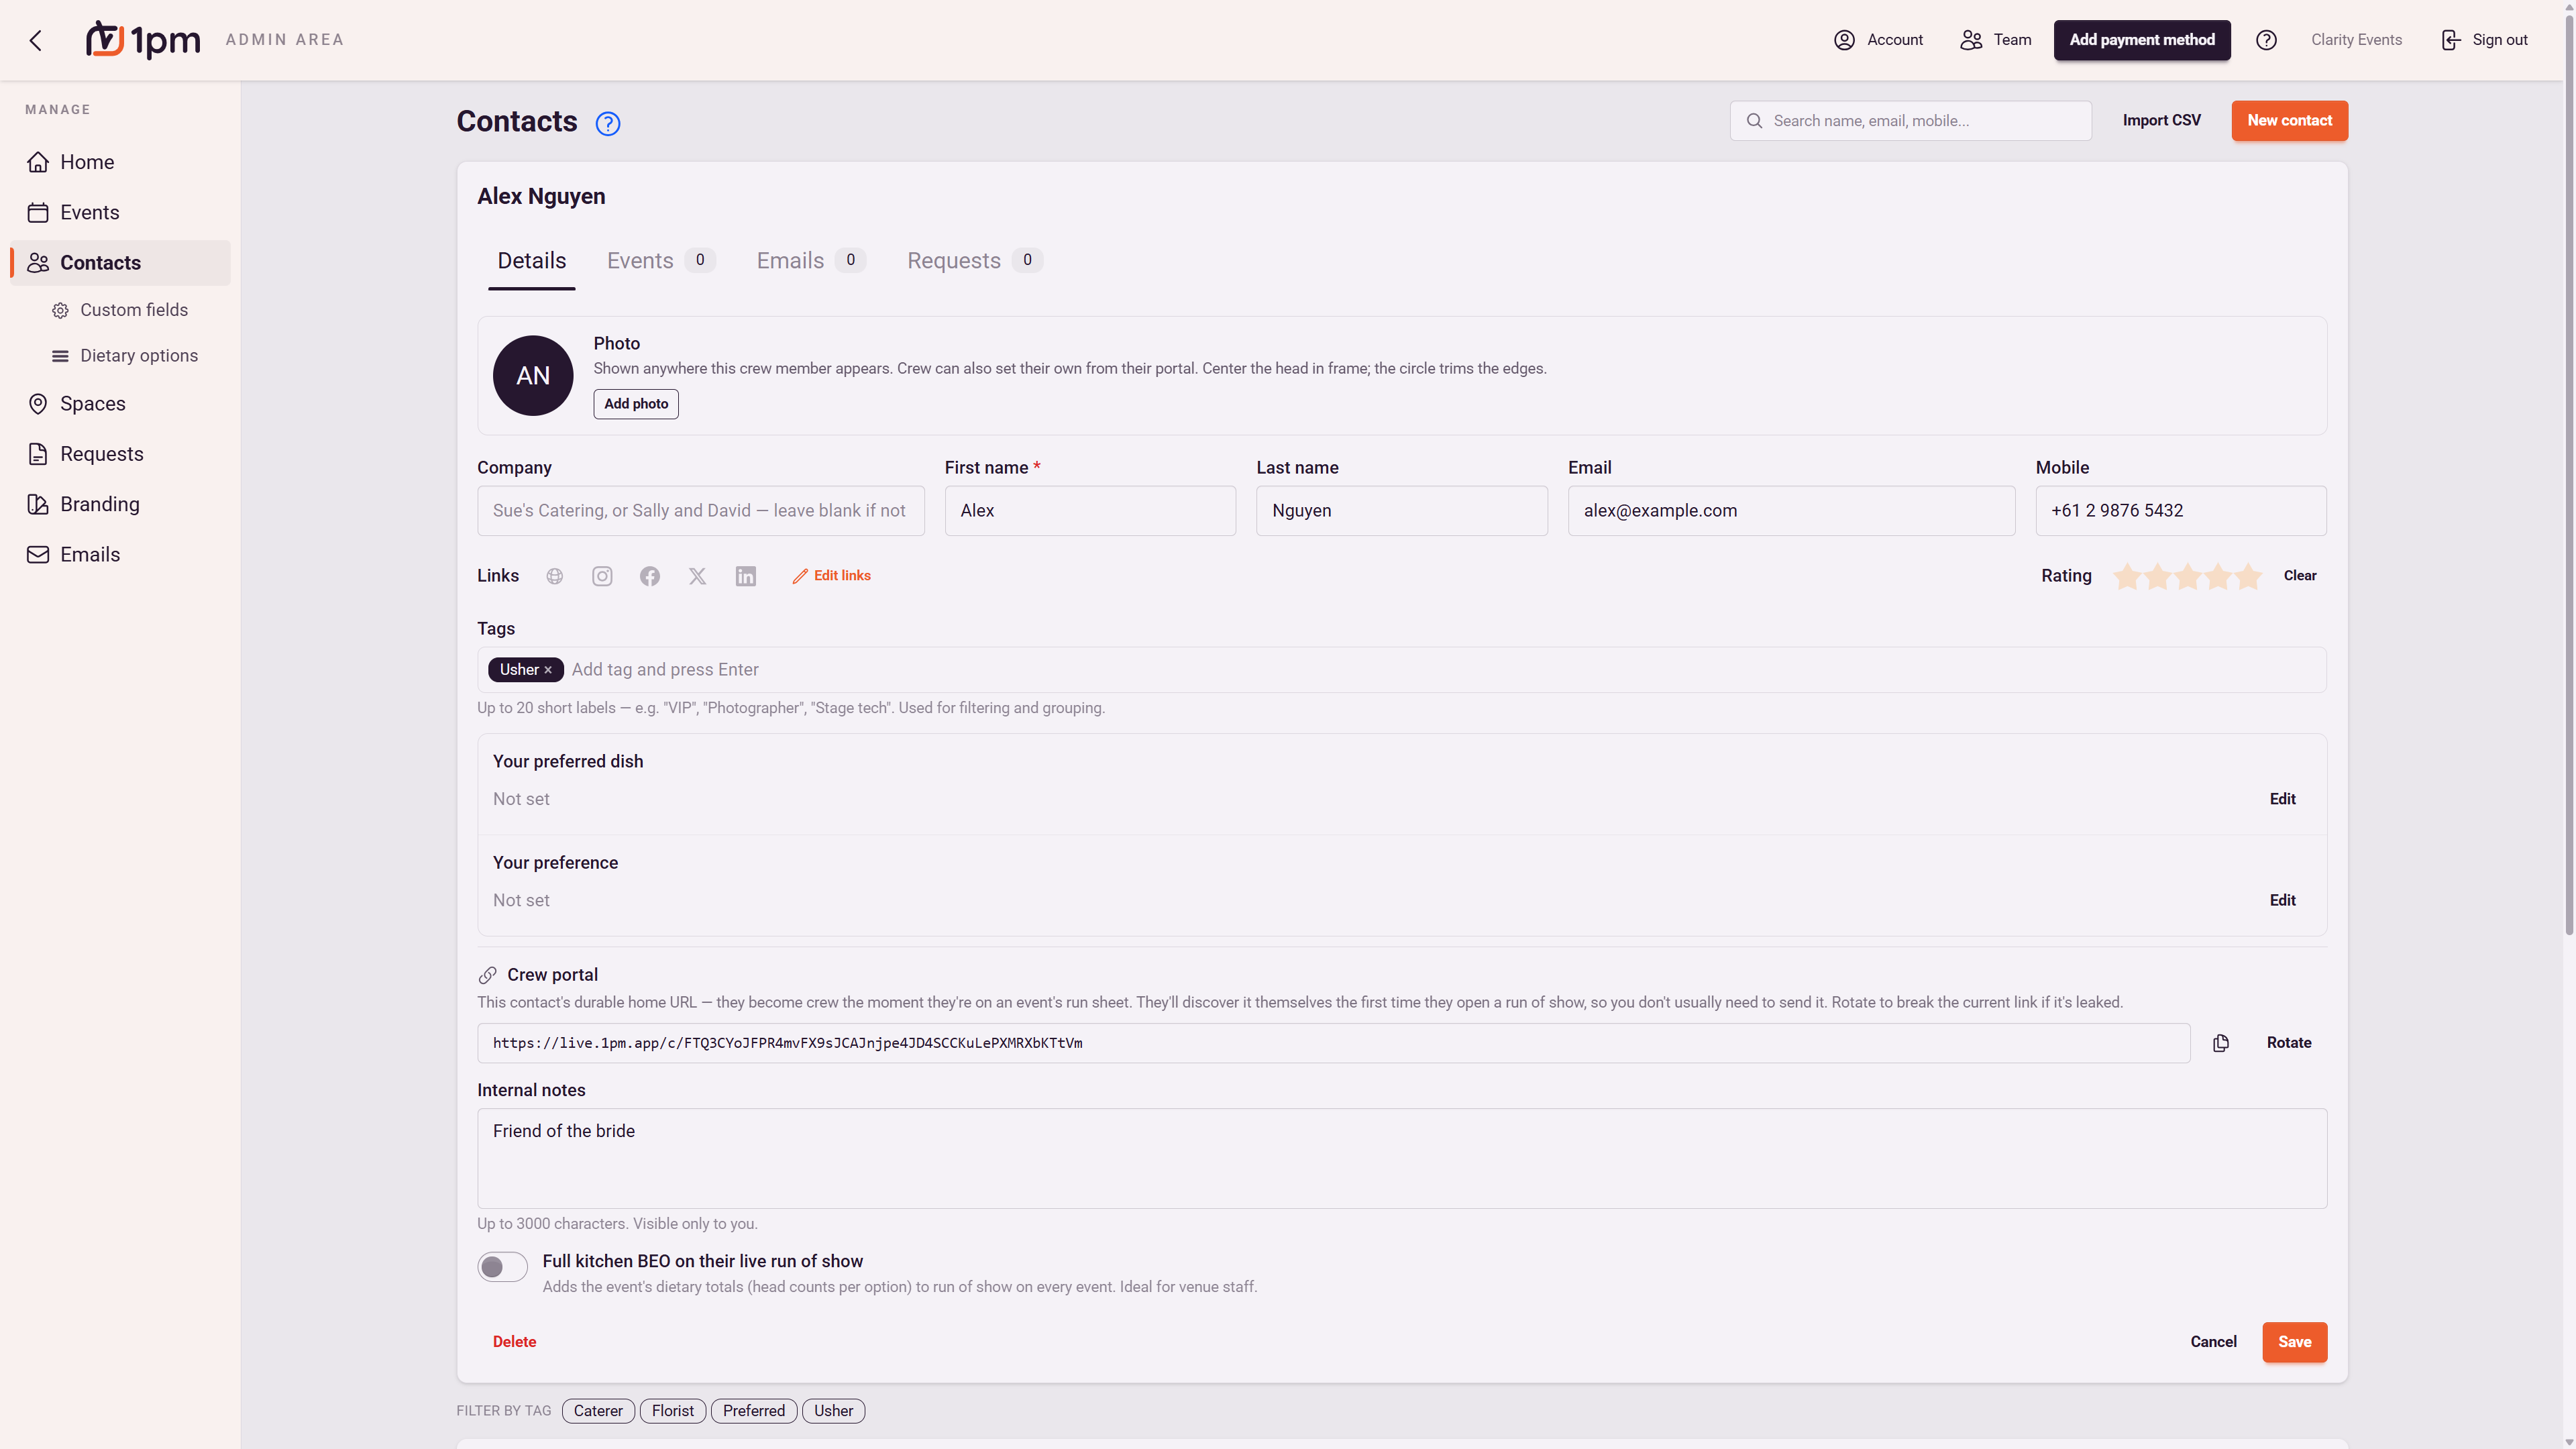Select Contacts in sidebar
Screen dimensions: 2576x1449
(x=120, y=263)
